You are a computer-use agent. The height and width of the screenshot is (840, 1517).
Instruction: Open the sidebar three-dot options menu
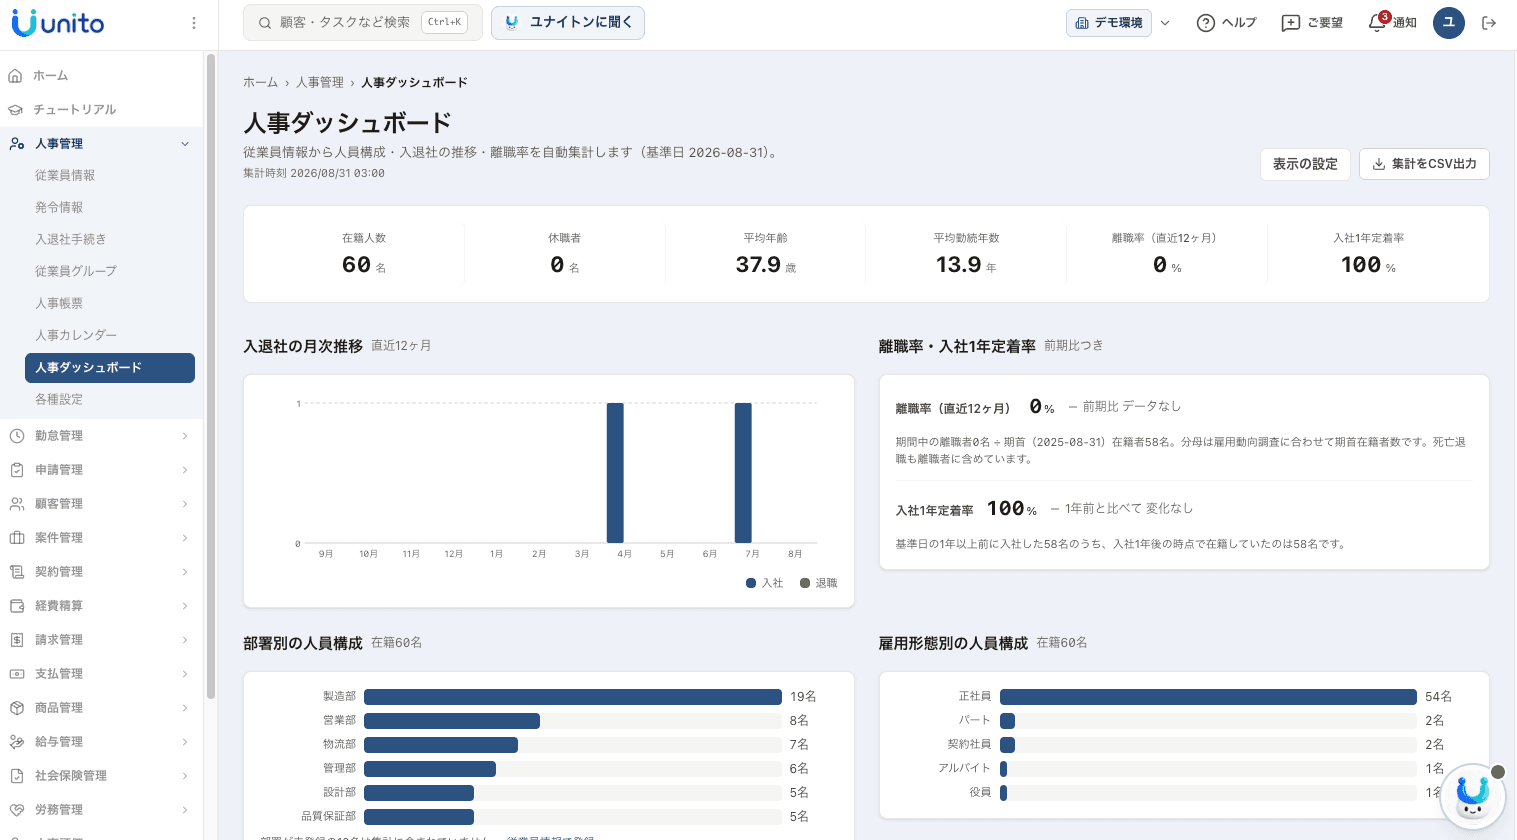[194, 23]
